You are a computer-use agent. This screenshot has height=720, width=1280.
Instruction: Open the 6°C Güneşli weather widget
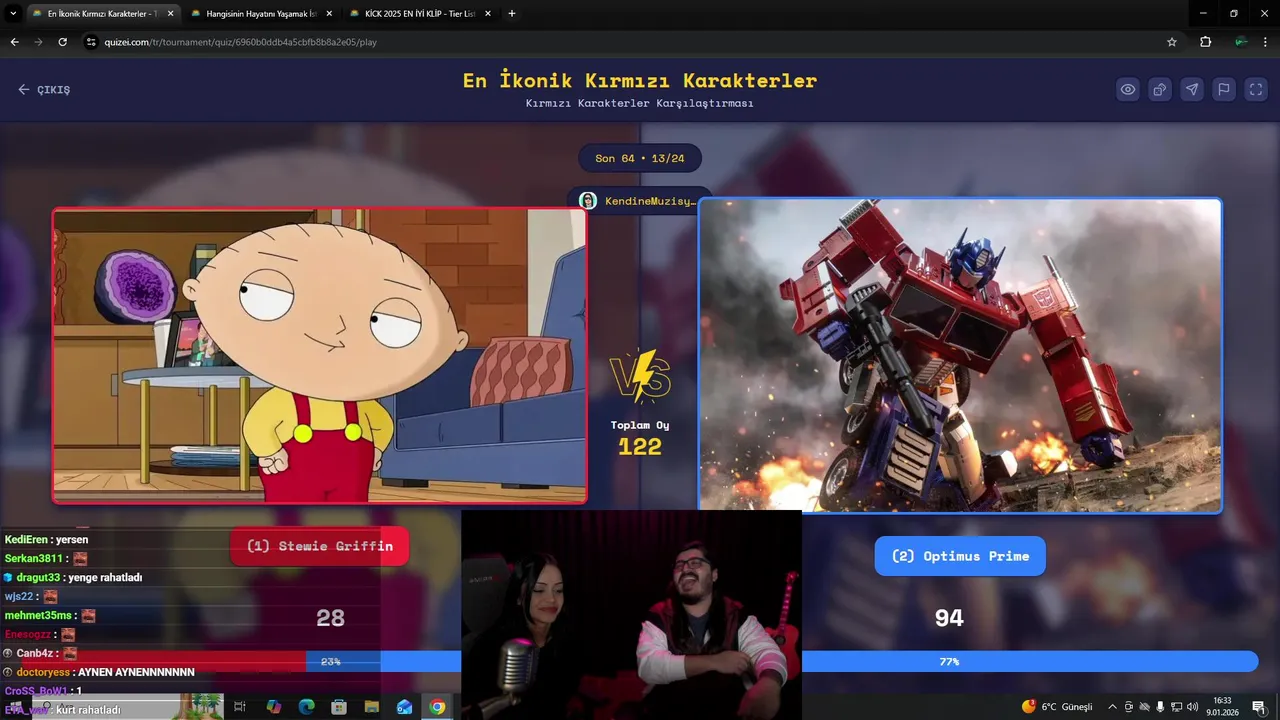pos(1057,707)
